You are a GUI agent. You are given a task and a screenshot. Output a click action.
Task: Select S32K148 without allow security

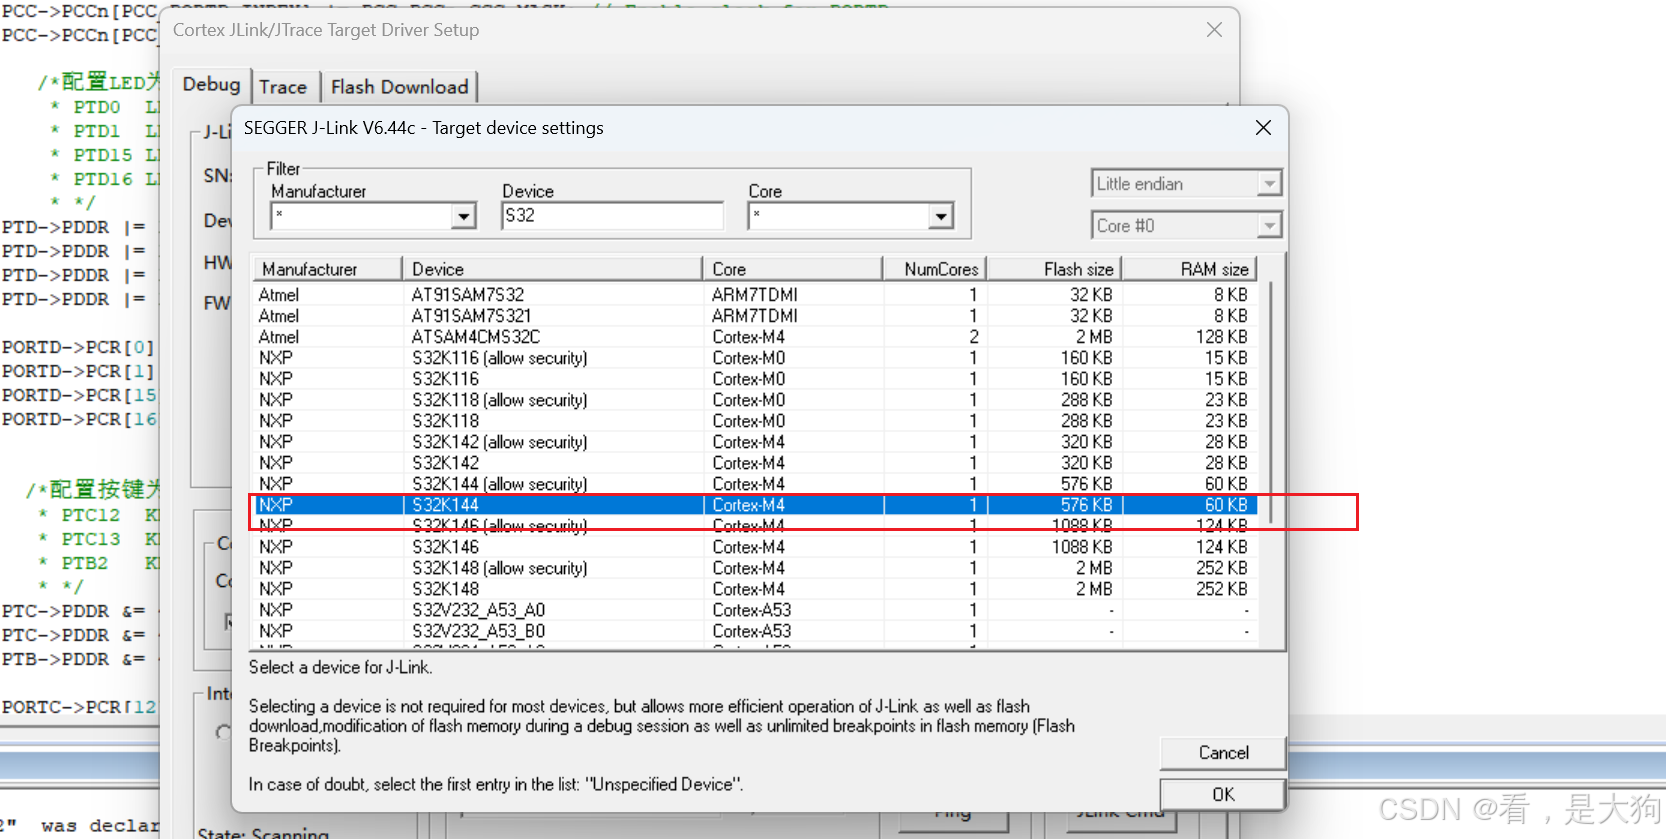pos(754,589)
